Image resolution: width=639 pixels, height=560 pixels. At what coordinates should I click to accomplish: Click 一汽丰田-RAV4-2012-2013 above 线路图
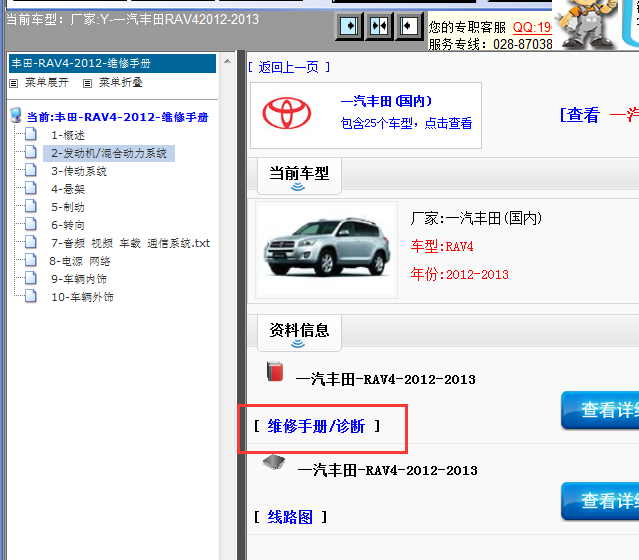coord(388,471)
